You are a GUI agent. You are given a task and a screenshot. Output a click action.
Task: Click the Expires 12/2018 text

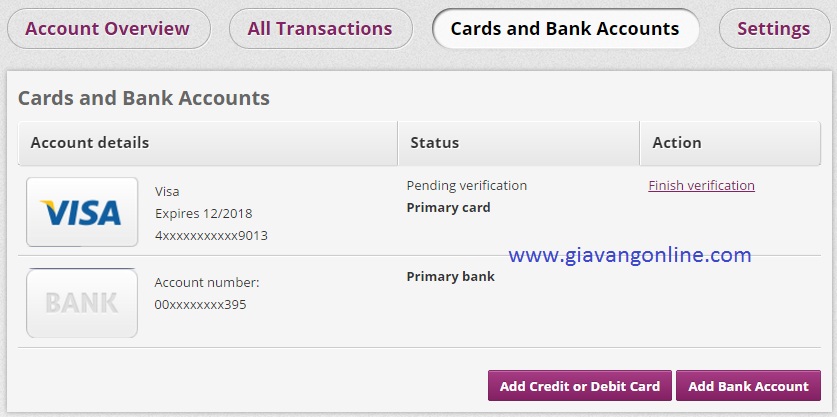coord(203,214)
